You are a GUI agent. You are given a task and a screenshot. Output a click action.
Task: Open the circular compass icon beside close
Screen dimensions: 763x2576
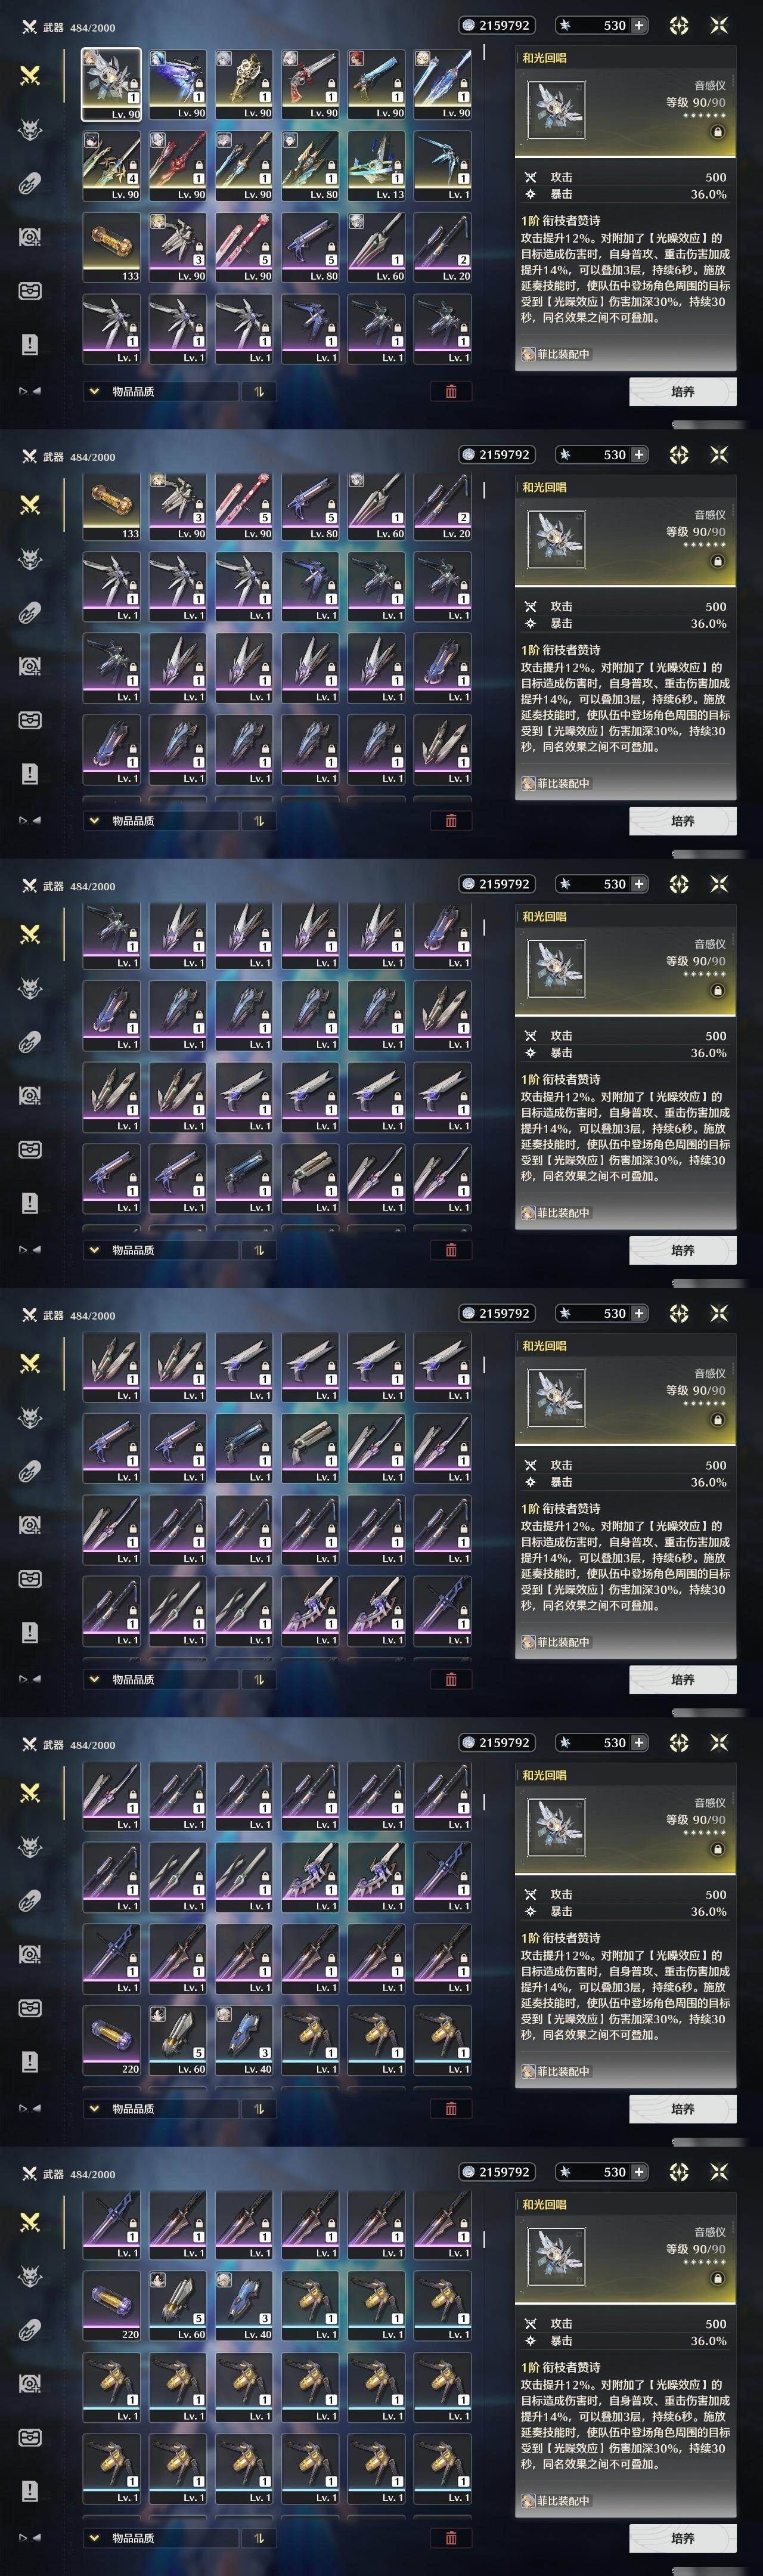pyautogui.click(x=679, y=25)
